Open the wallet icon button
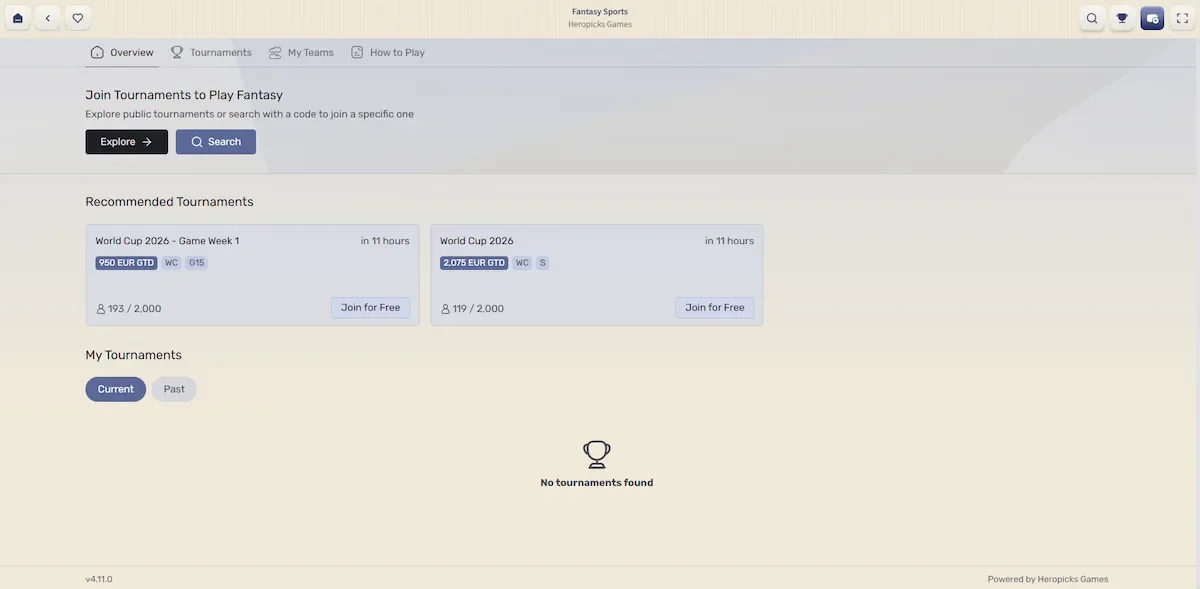The height and width of the screenshot is (589, 1200). coord(1152,18)
